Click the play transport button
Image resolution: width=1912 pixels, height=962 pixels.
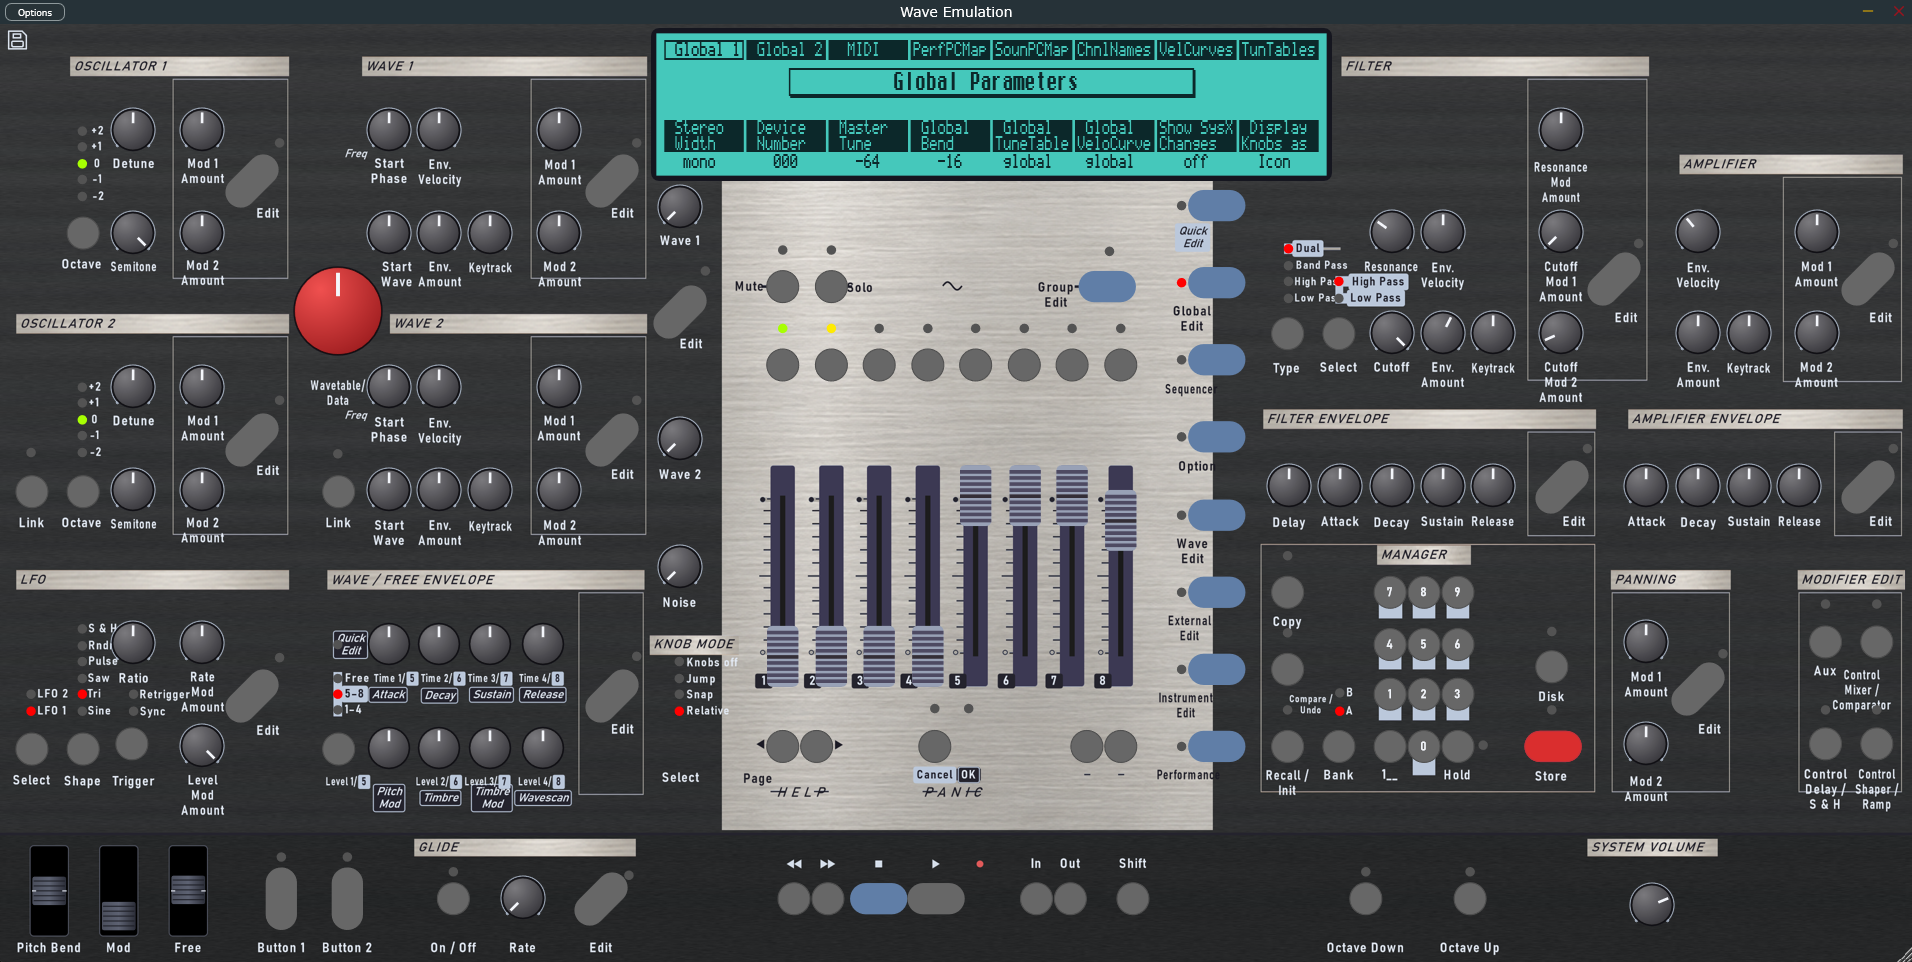pyautogui.click(x=936, y=898)
